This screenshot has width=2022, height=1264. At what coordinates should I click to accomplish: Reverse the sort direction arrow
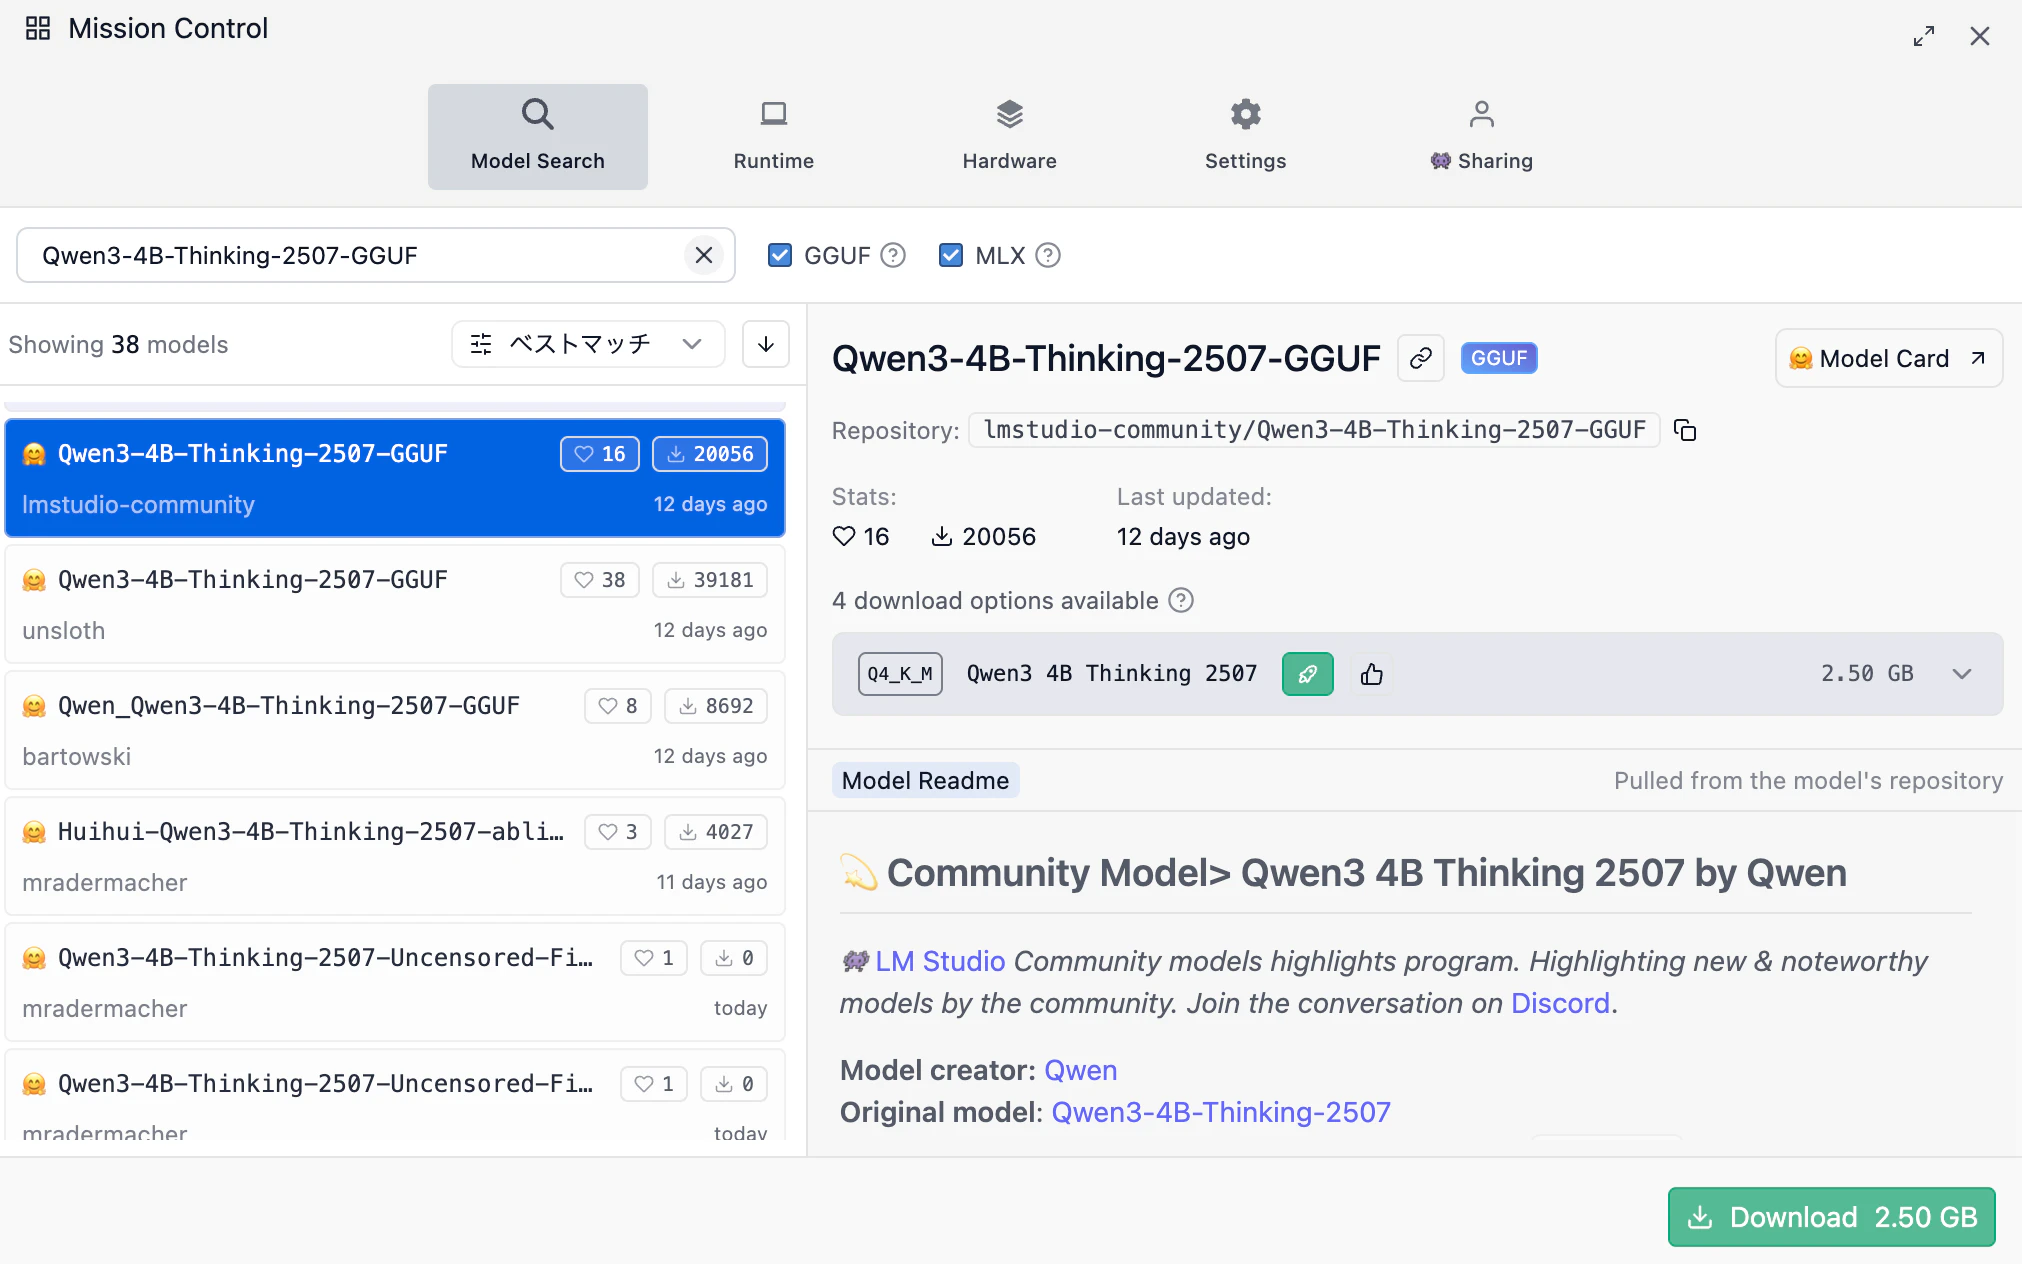pos(766,344)
